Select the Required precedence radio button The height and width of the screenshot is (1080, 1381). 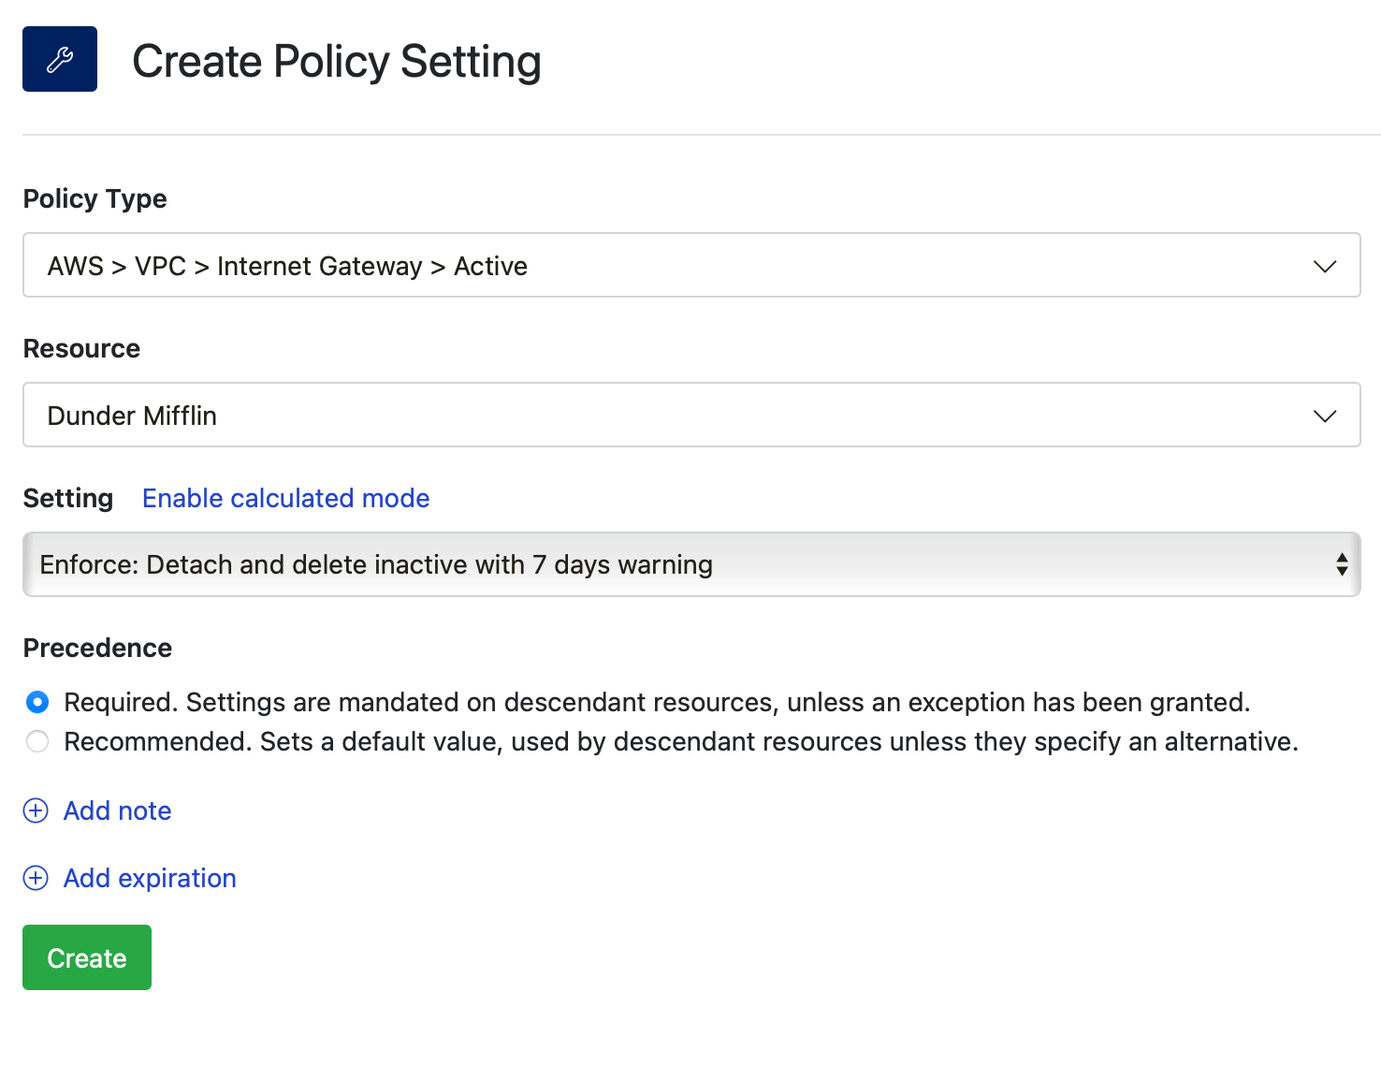click(x=37, y=702)
